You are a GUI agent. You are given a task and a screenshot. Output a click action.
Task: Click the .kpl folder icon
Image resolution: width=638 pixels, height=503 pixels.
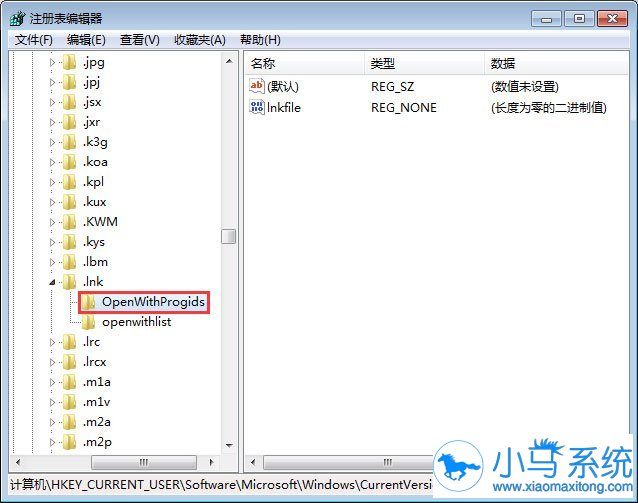point(70,182)
